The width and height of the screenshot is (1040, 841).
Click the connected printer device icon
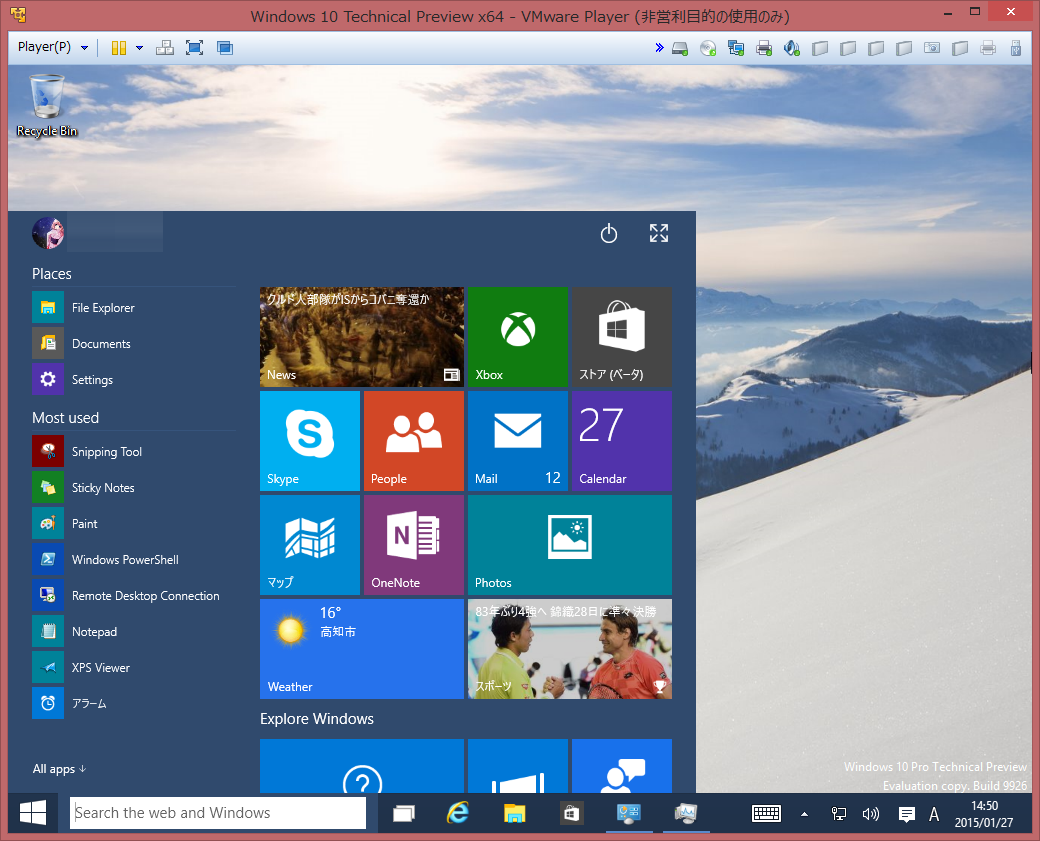[764, 48]
